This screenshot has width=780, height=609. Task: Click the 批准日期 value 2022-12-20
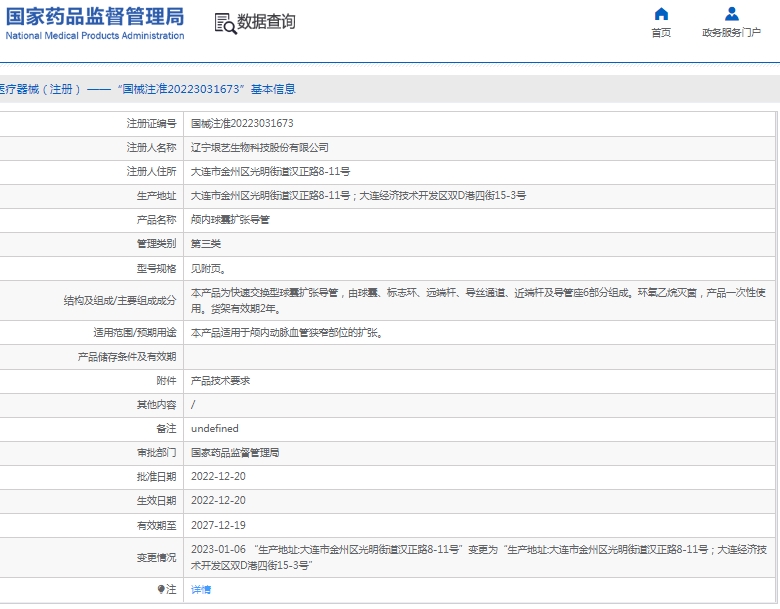pos(218,476)
